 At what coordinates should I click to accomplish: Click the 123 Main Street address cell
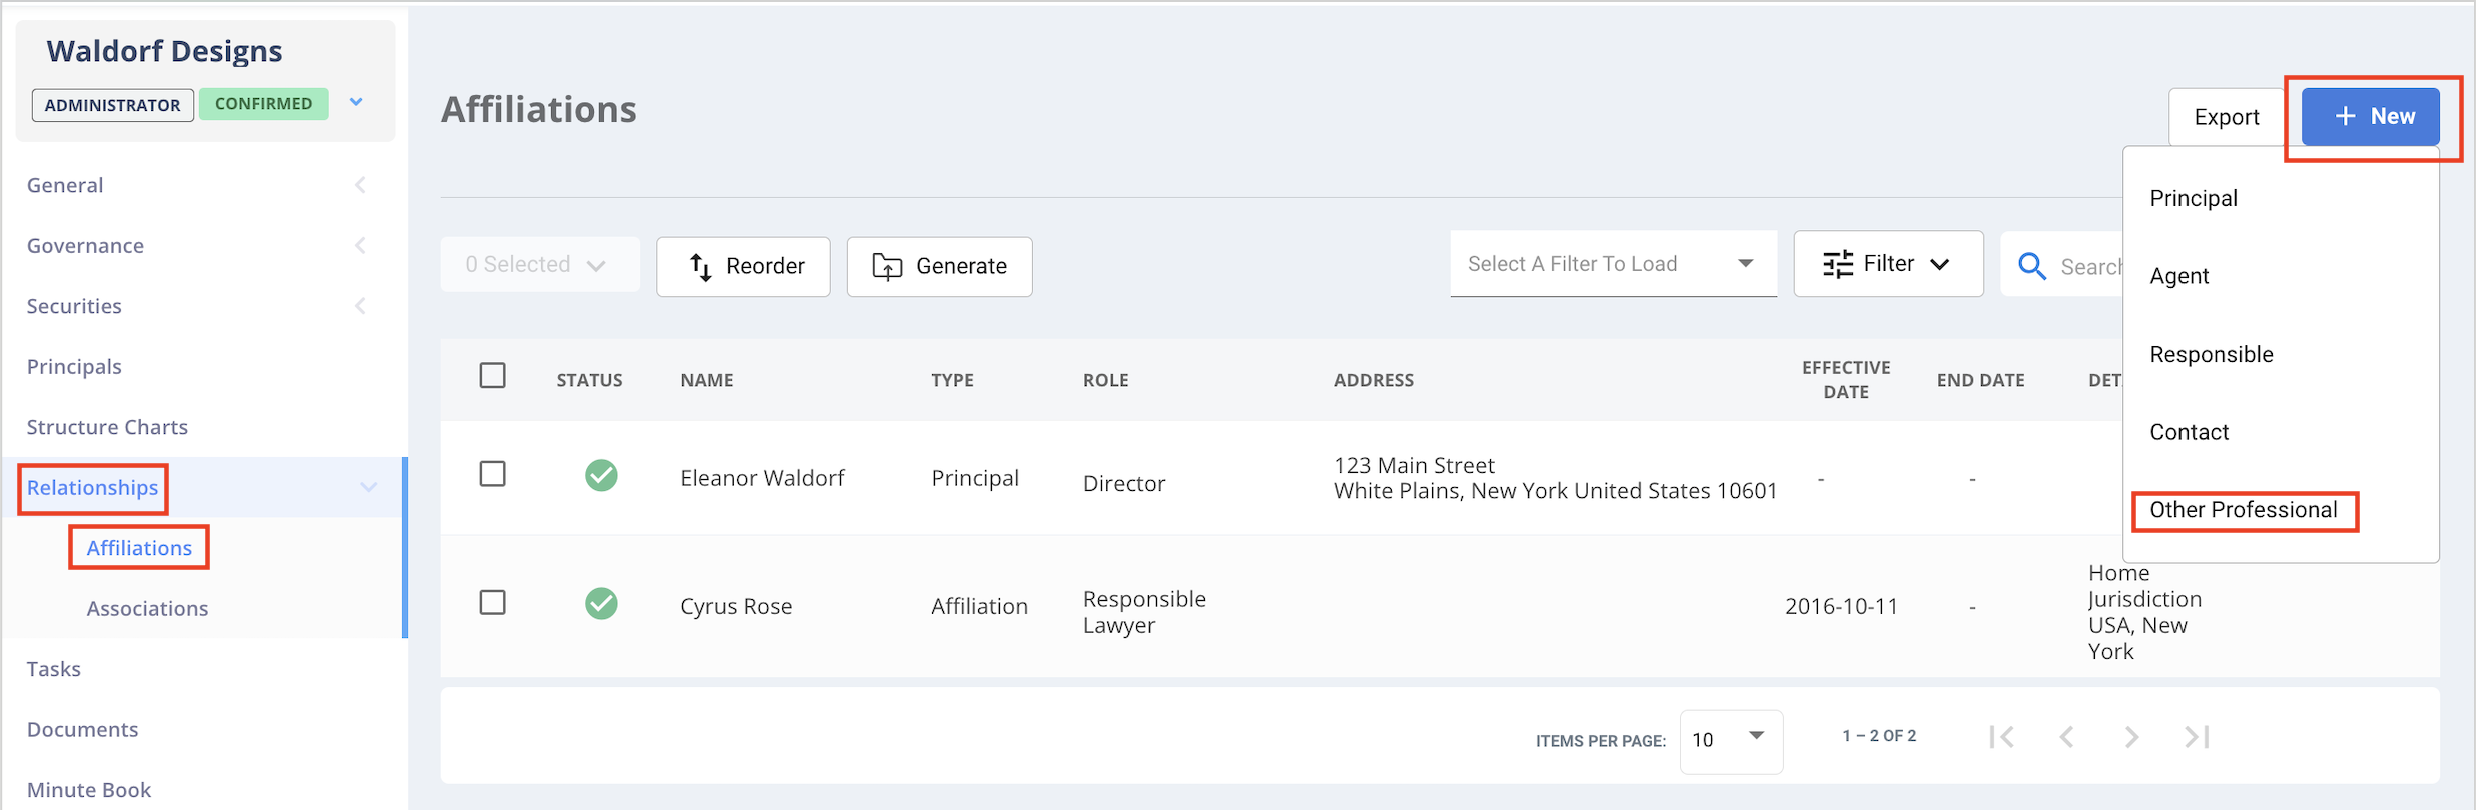coord(1555,478)
